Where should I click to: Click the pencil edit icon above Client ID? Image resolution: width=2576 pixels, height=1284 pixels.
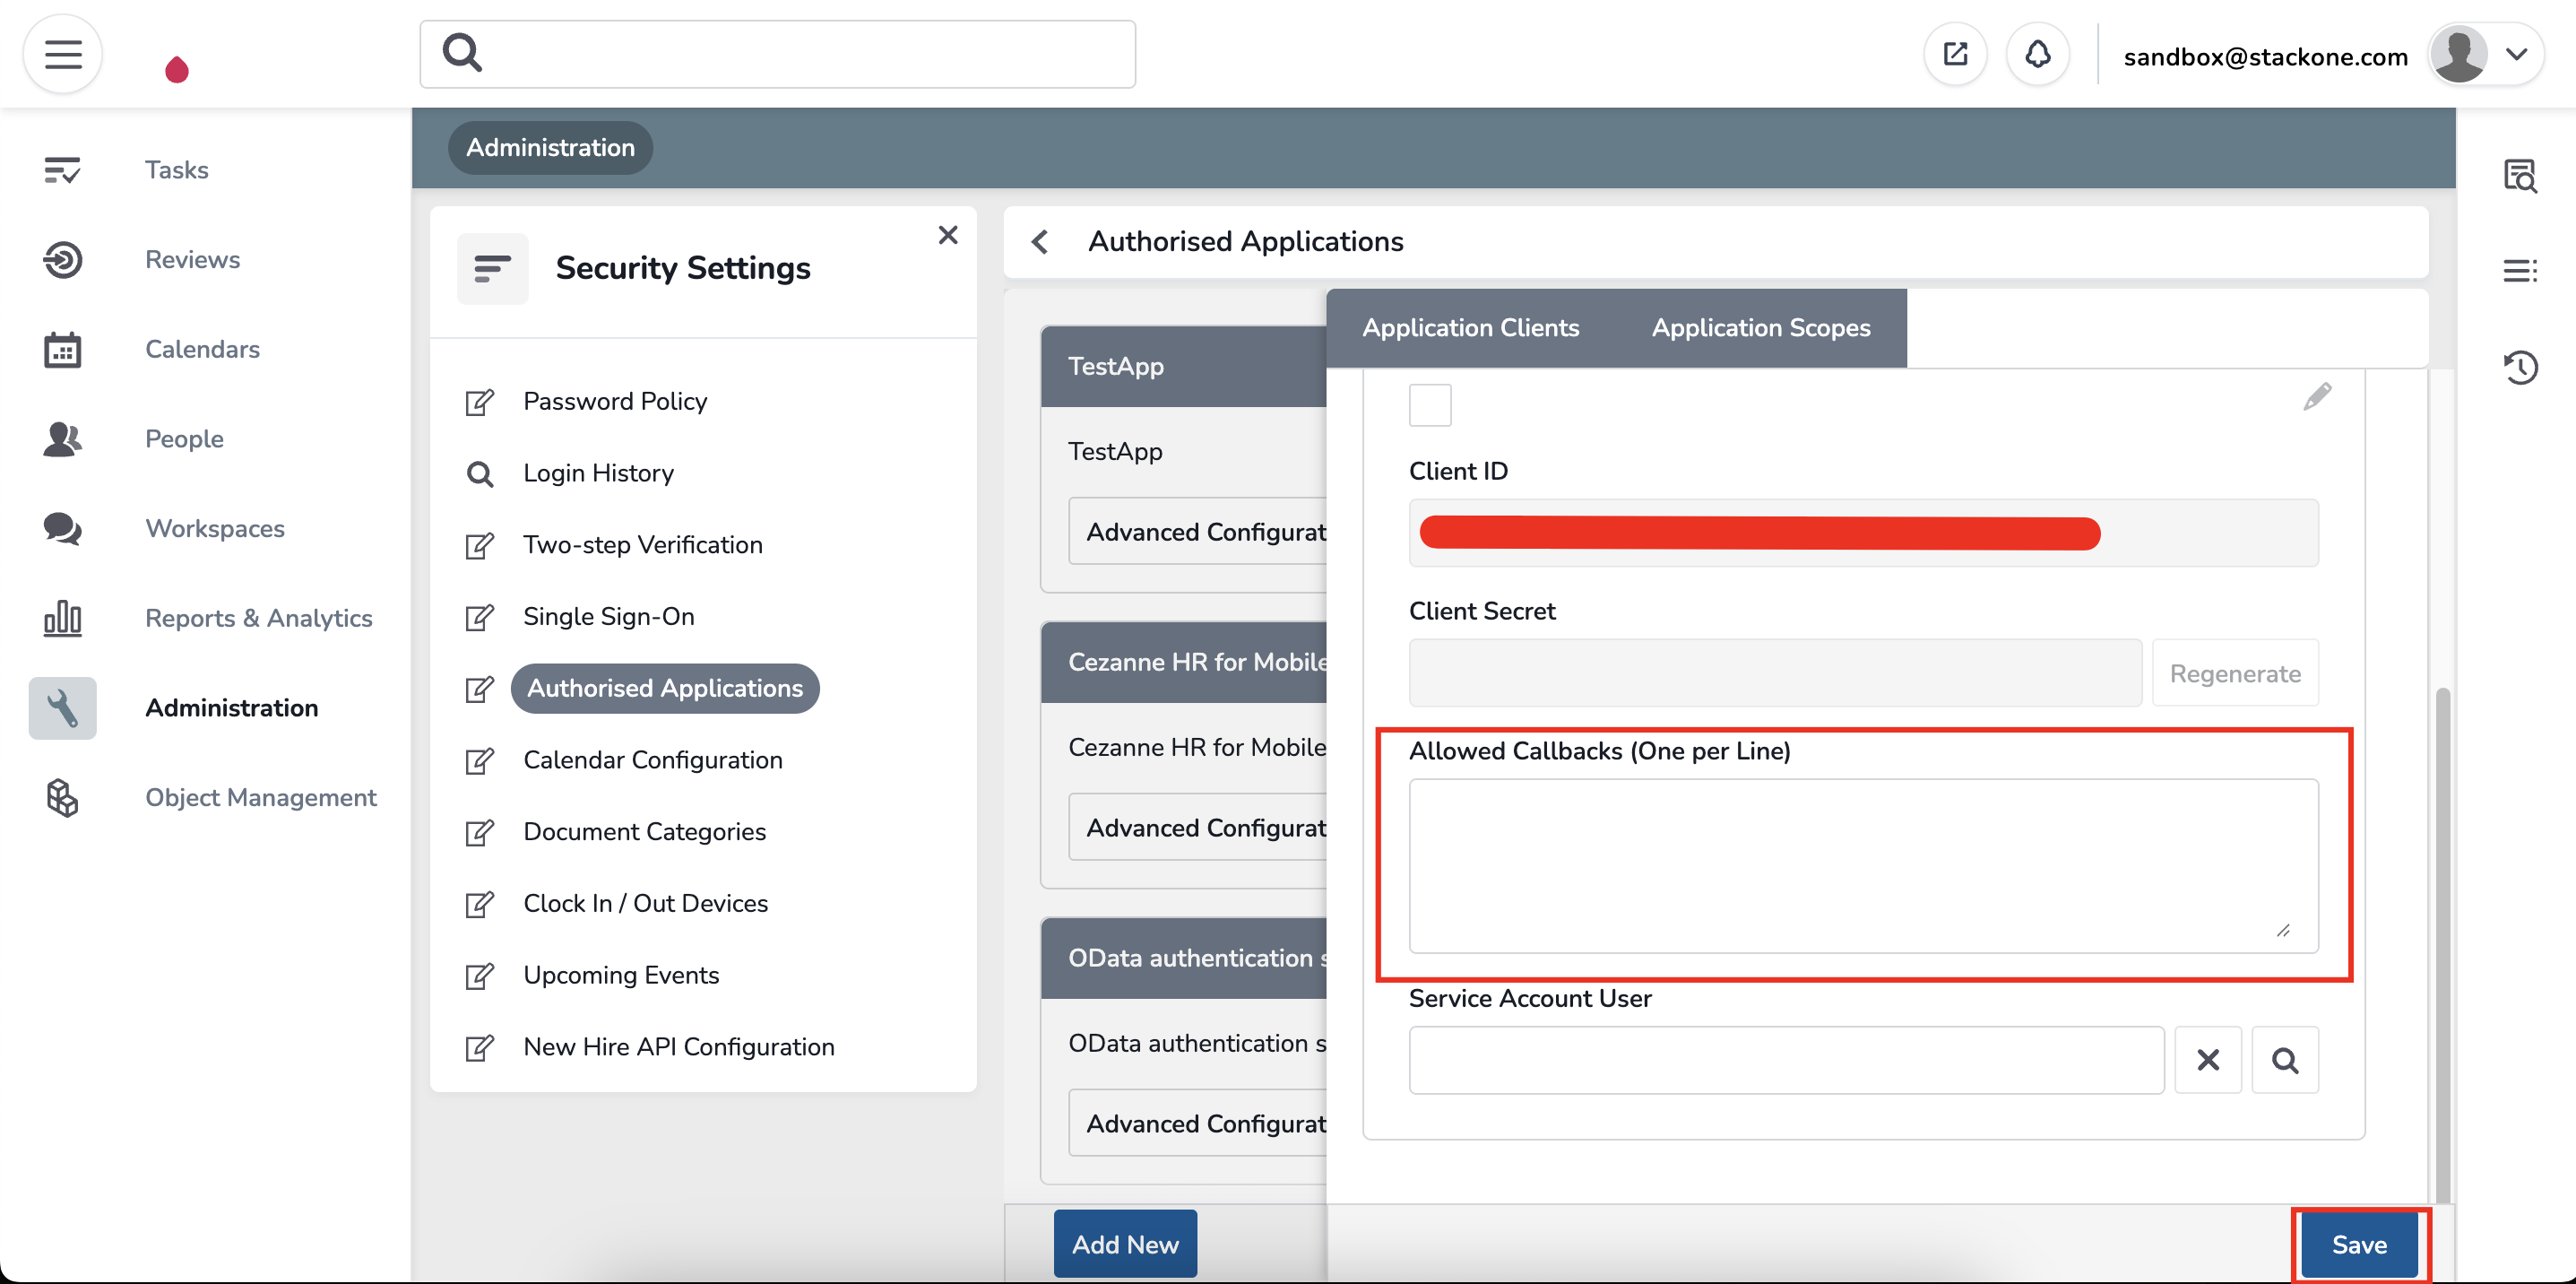pyautogui.click(x=2319, y=397)
